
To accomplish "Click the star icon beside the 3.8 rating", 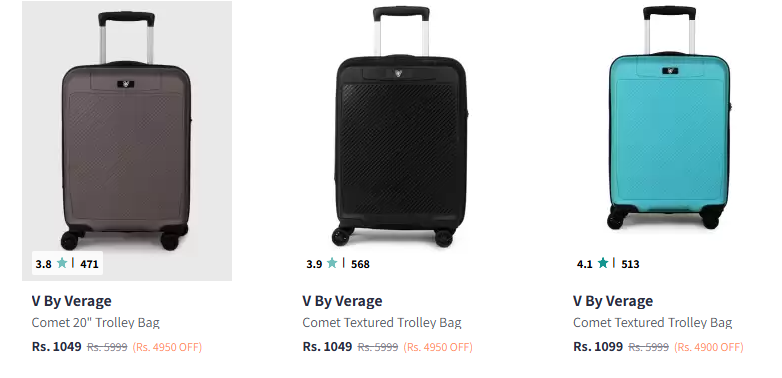I will point(62,263).
